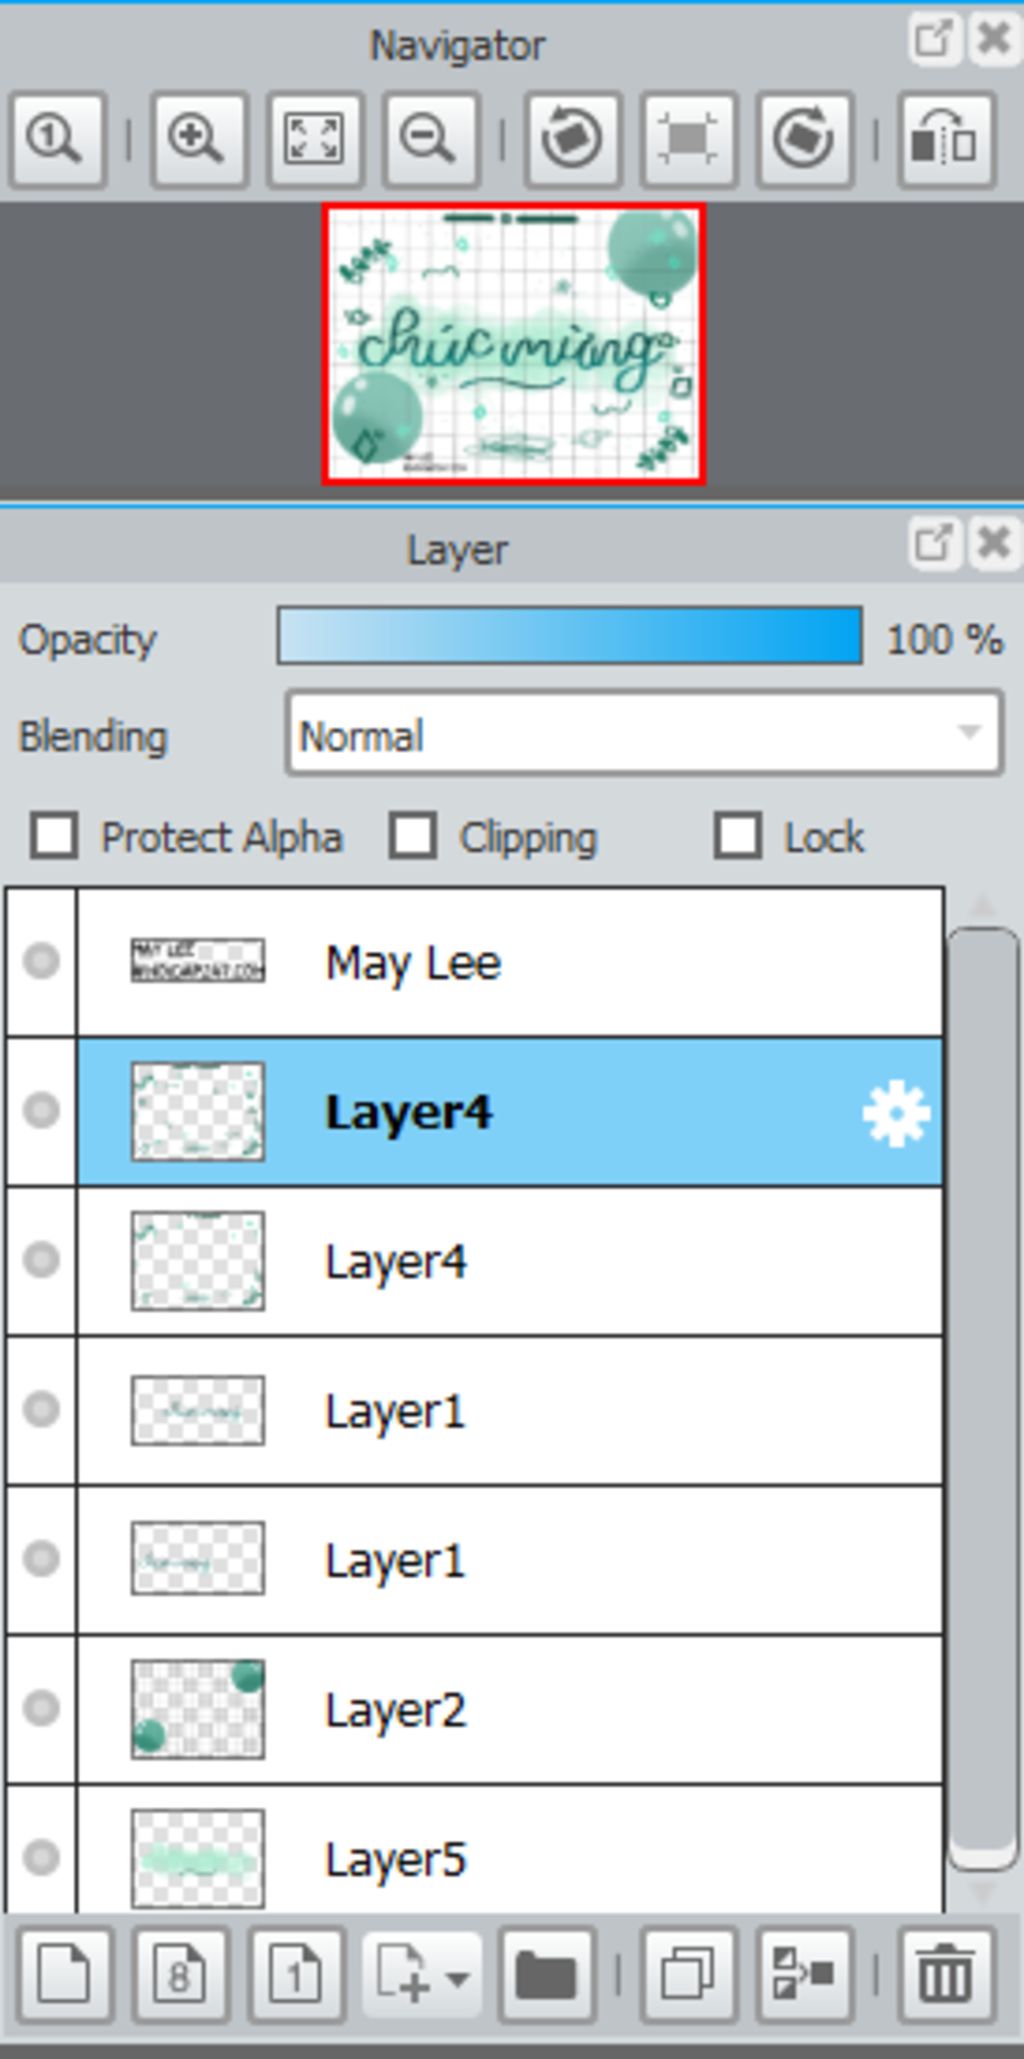Enable the Clipping checkbox
Image resolution: width=1024 pixels, height=2059 pixels.
413,836
